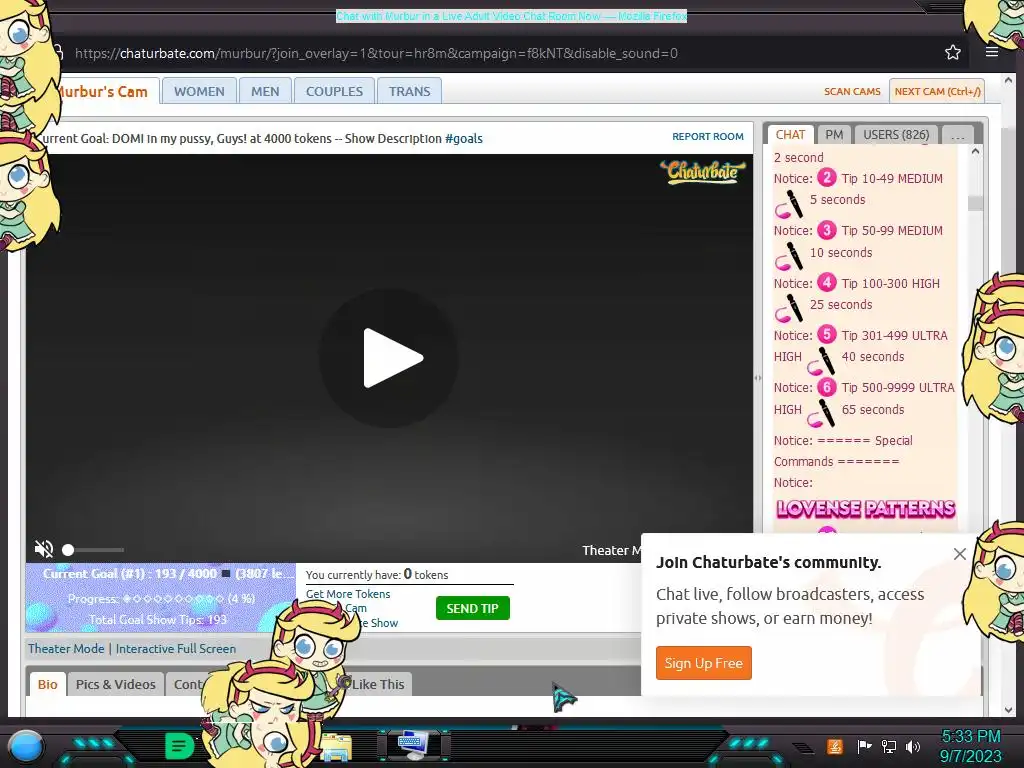Open the green notes app in the taskbar
This screenshot has width=1024, height=768.
[x=179, y=746]
